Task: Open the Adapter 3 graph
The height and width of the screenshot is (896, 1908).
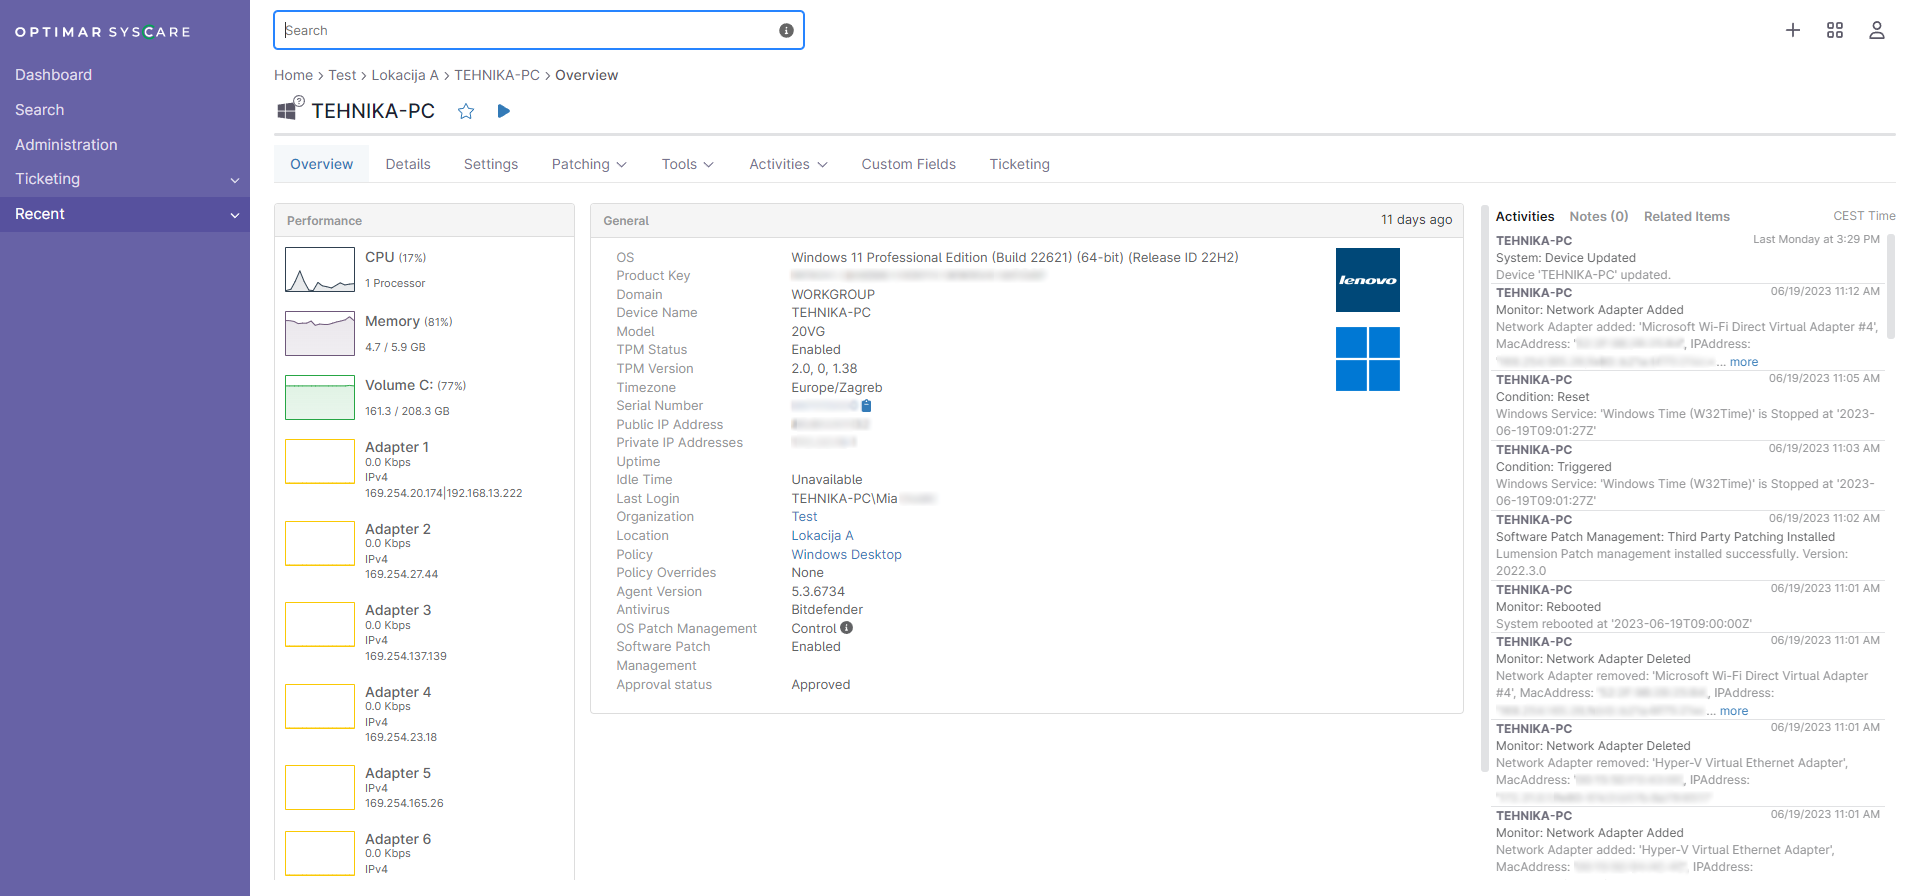Action: [320, 624]
